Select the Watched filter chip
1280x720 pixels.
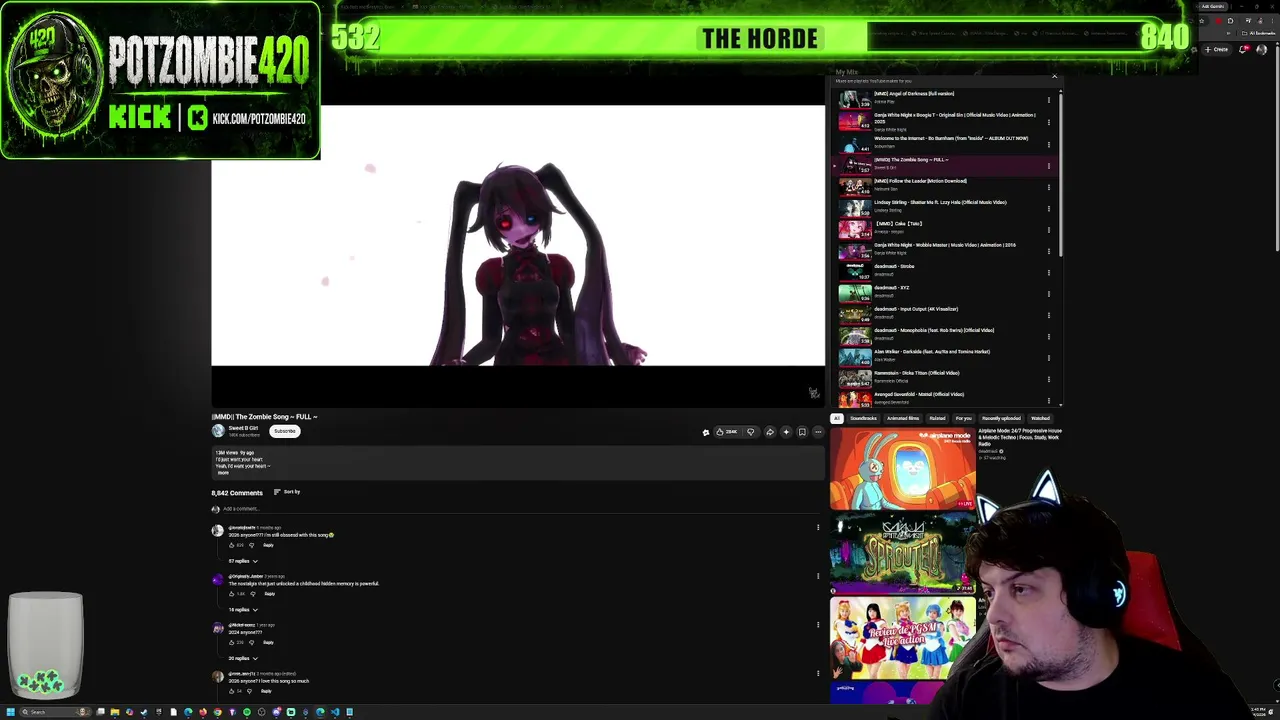[x=1040, y=419]
